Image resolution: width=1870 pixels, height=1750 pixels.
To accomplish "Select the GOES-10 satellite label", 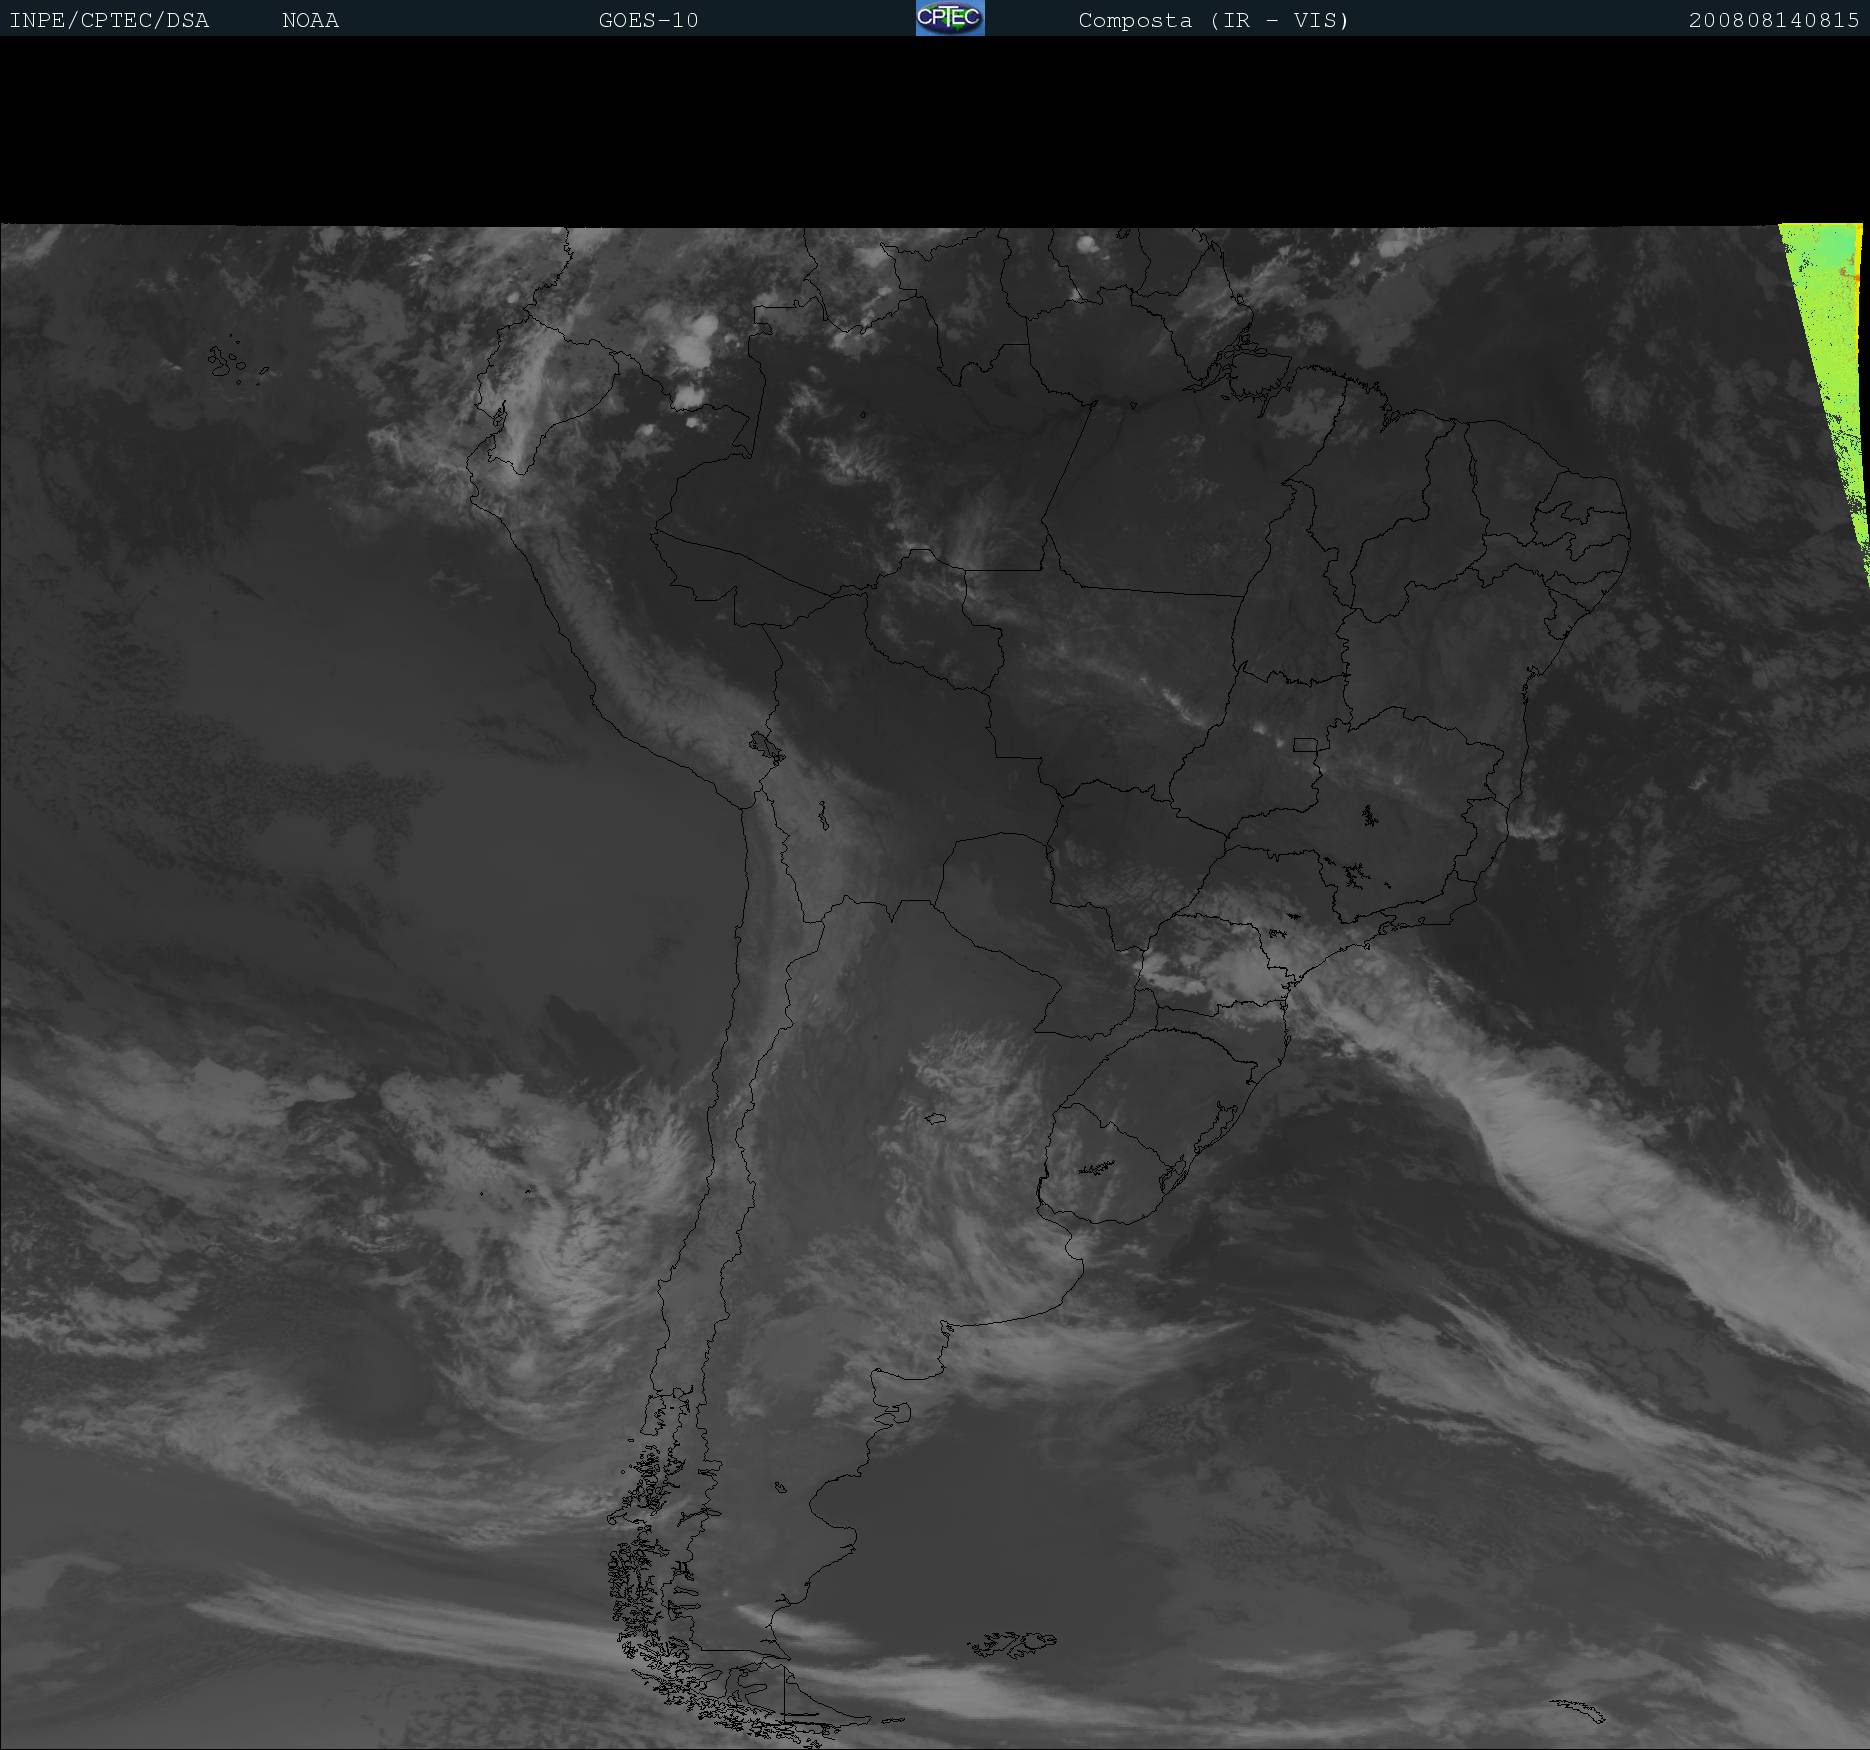I will pyautogui.click(x=648, y=20).
